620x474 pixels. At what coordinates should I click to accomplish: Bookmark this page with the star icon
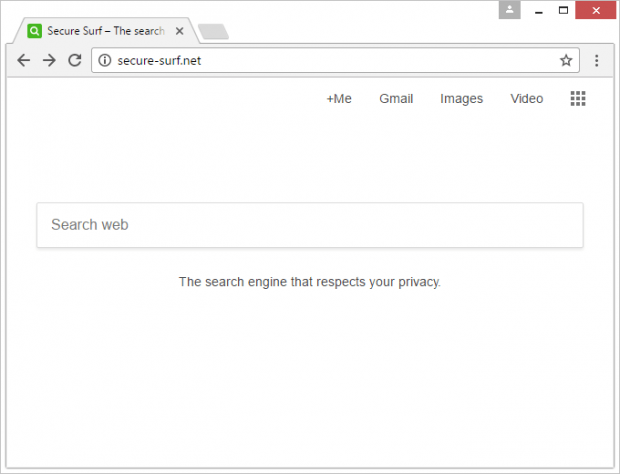(x=566, y=60)
